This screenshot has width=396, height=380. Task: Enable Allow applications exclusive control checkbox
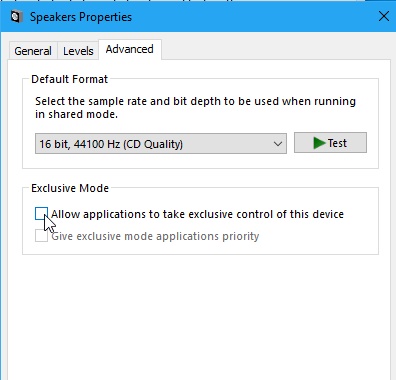[x=41, y=214]
